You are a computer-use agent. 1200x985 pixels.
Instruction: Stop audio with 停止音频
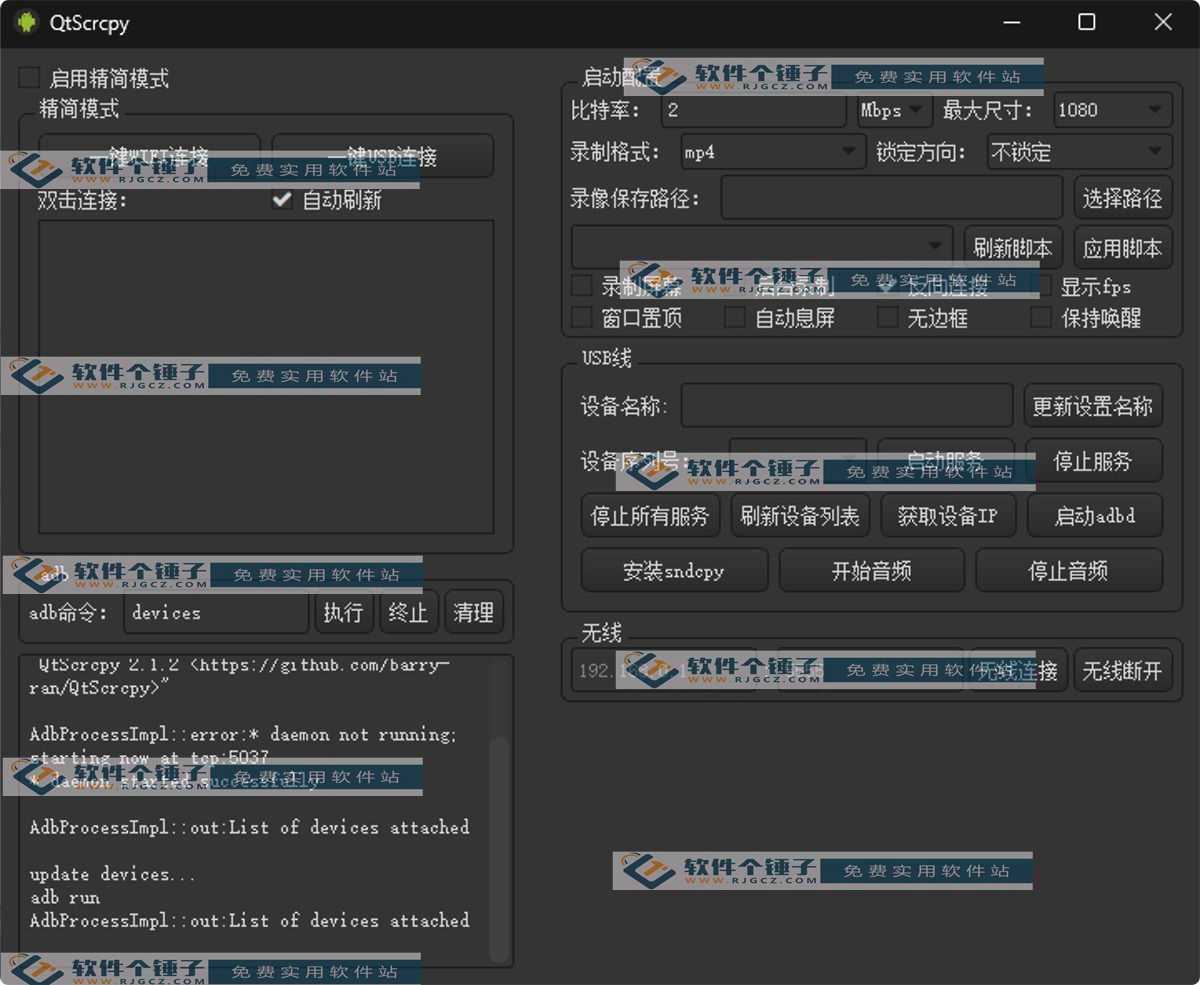coord(1069,571)
